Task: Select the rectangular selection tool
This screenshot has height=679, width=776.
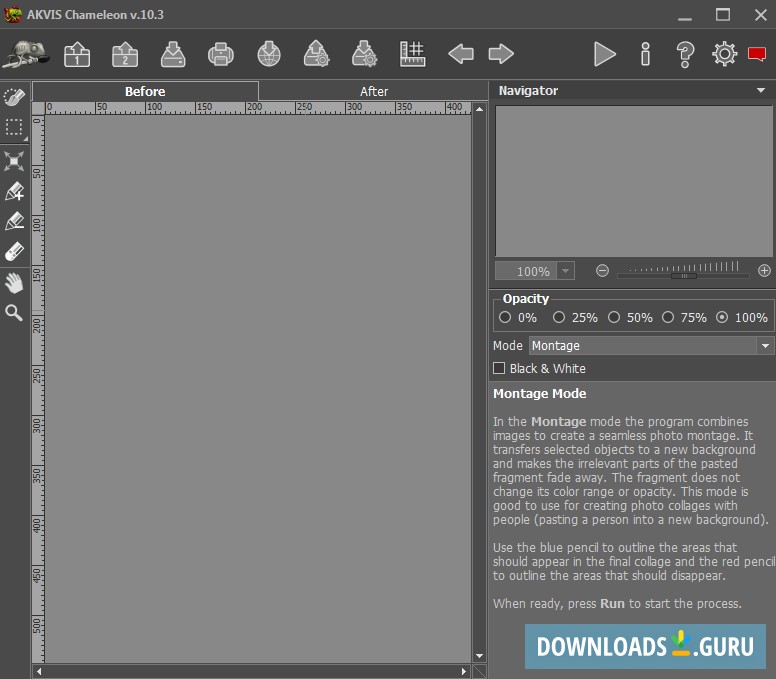Action: pyautogui.click(x=14, y=127)
